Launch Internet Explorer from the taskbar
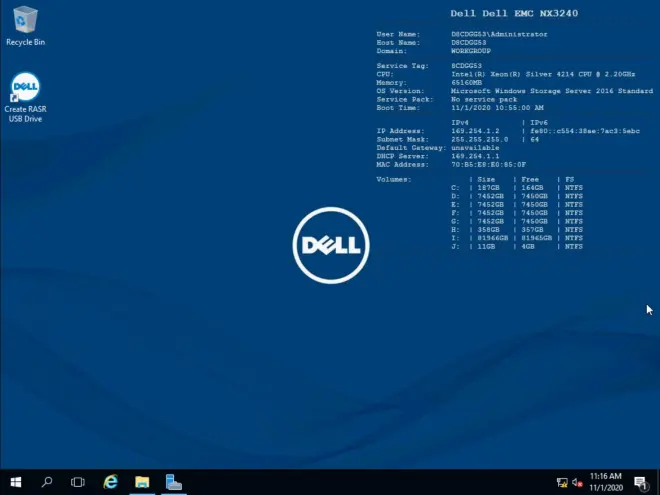660x495 pixels. pos(110,482)
